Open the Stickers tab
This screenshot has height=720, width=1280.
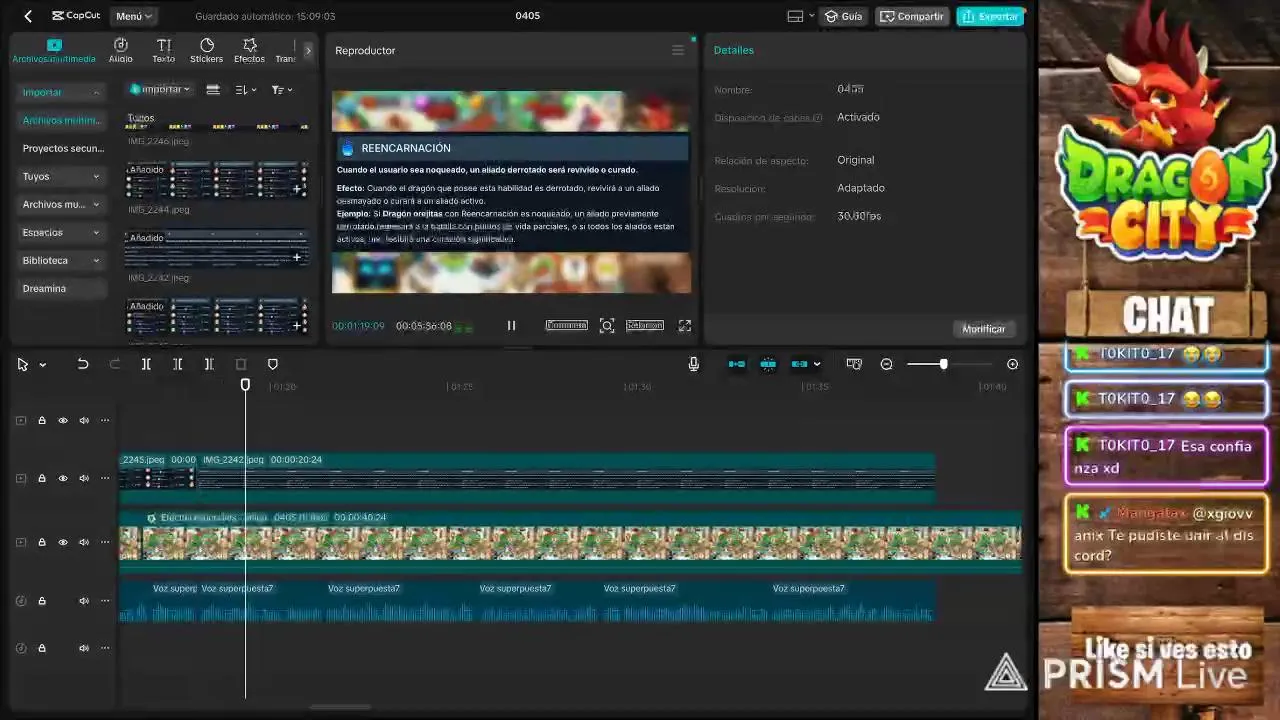[206, 50]
